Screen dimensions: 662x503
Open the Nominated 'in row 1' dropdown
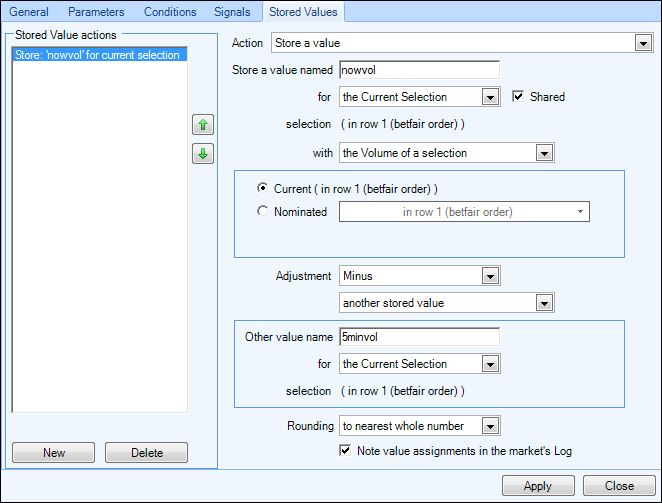point(464,212)
